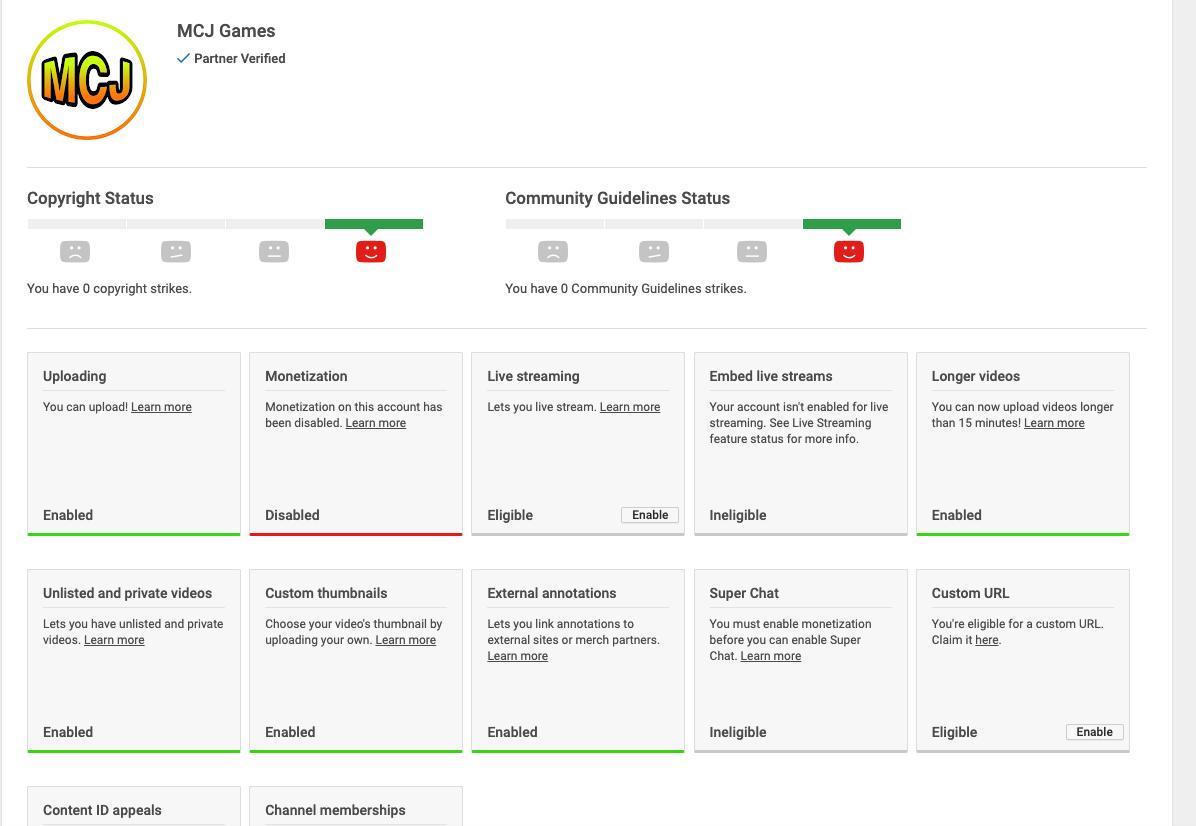Image resolution: width=1196 pixels, height=826 pixels.
Task: Click the 'here' link to claim custom URL
Action: coord(986,640)
